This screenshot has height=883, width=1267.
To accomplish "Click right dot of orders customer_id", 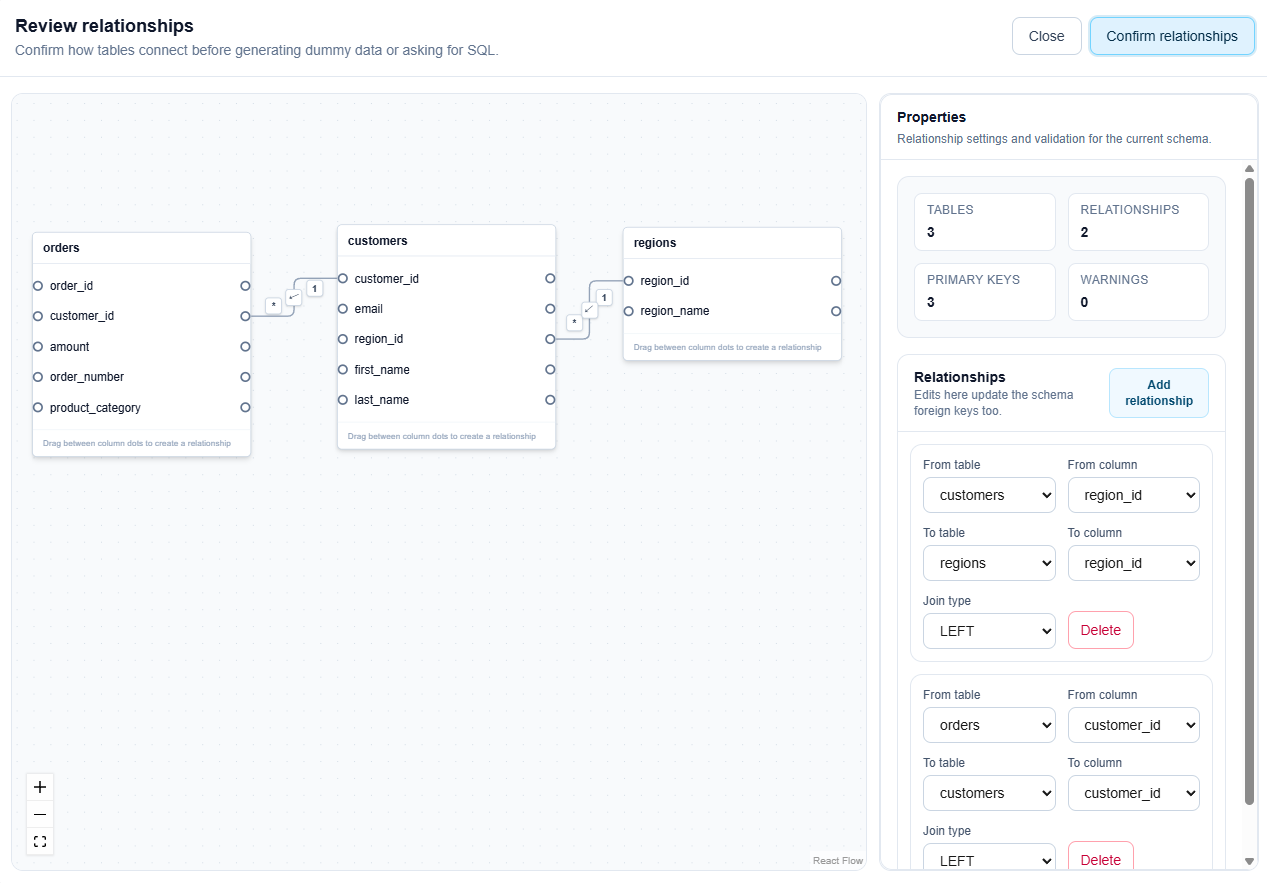I will pyautogui.click(x=245, y=316).
